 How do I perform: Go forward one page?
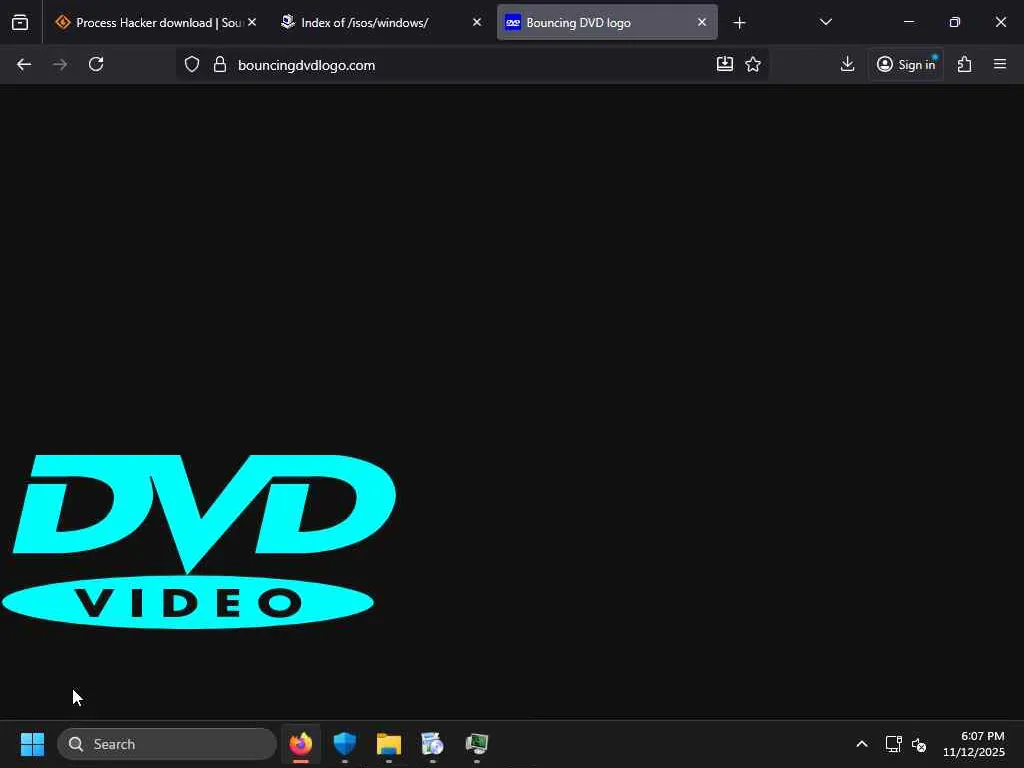pos(60,64)
